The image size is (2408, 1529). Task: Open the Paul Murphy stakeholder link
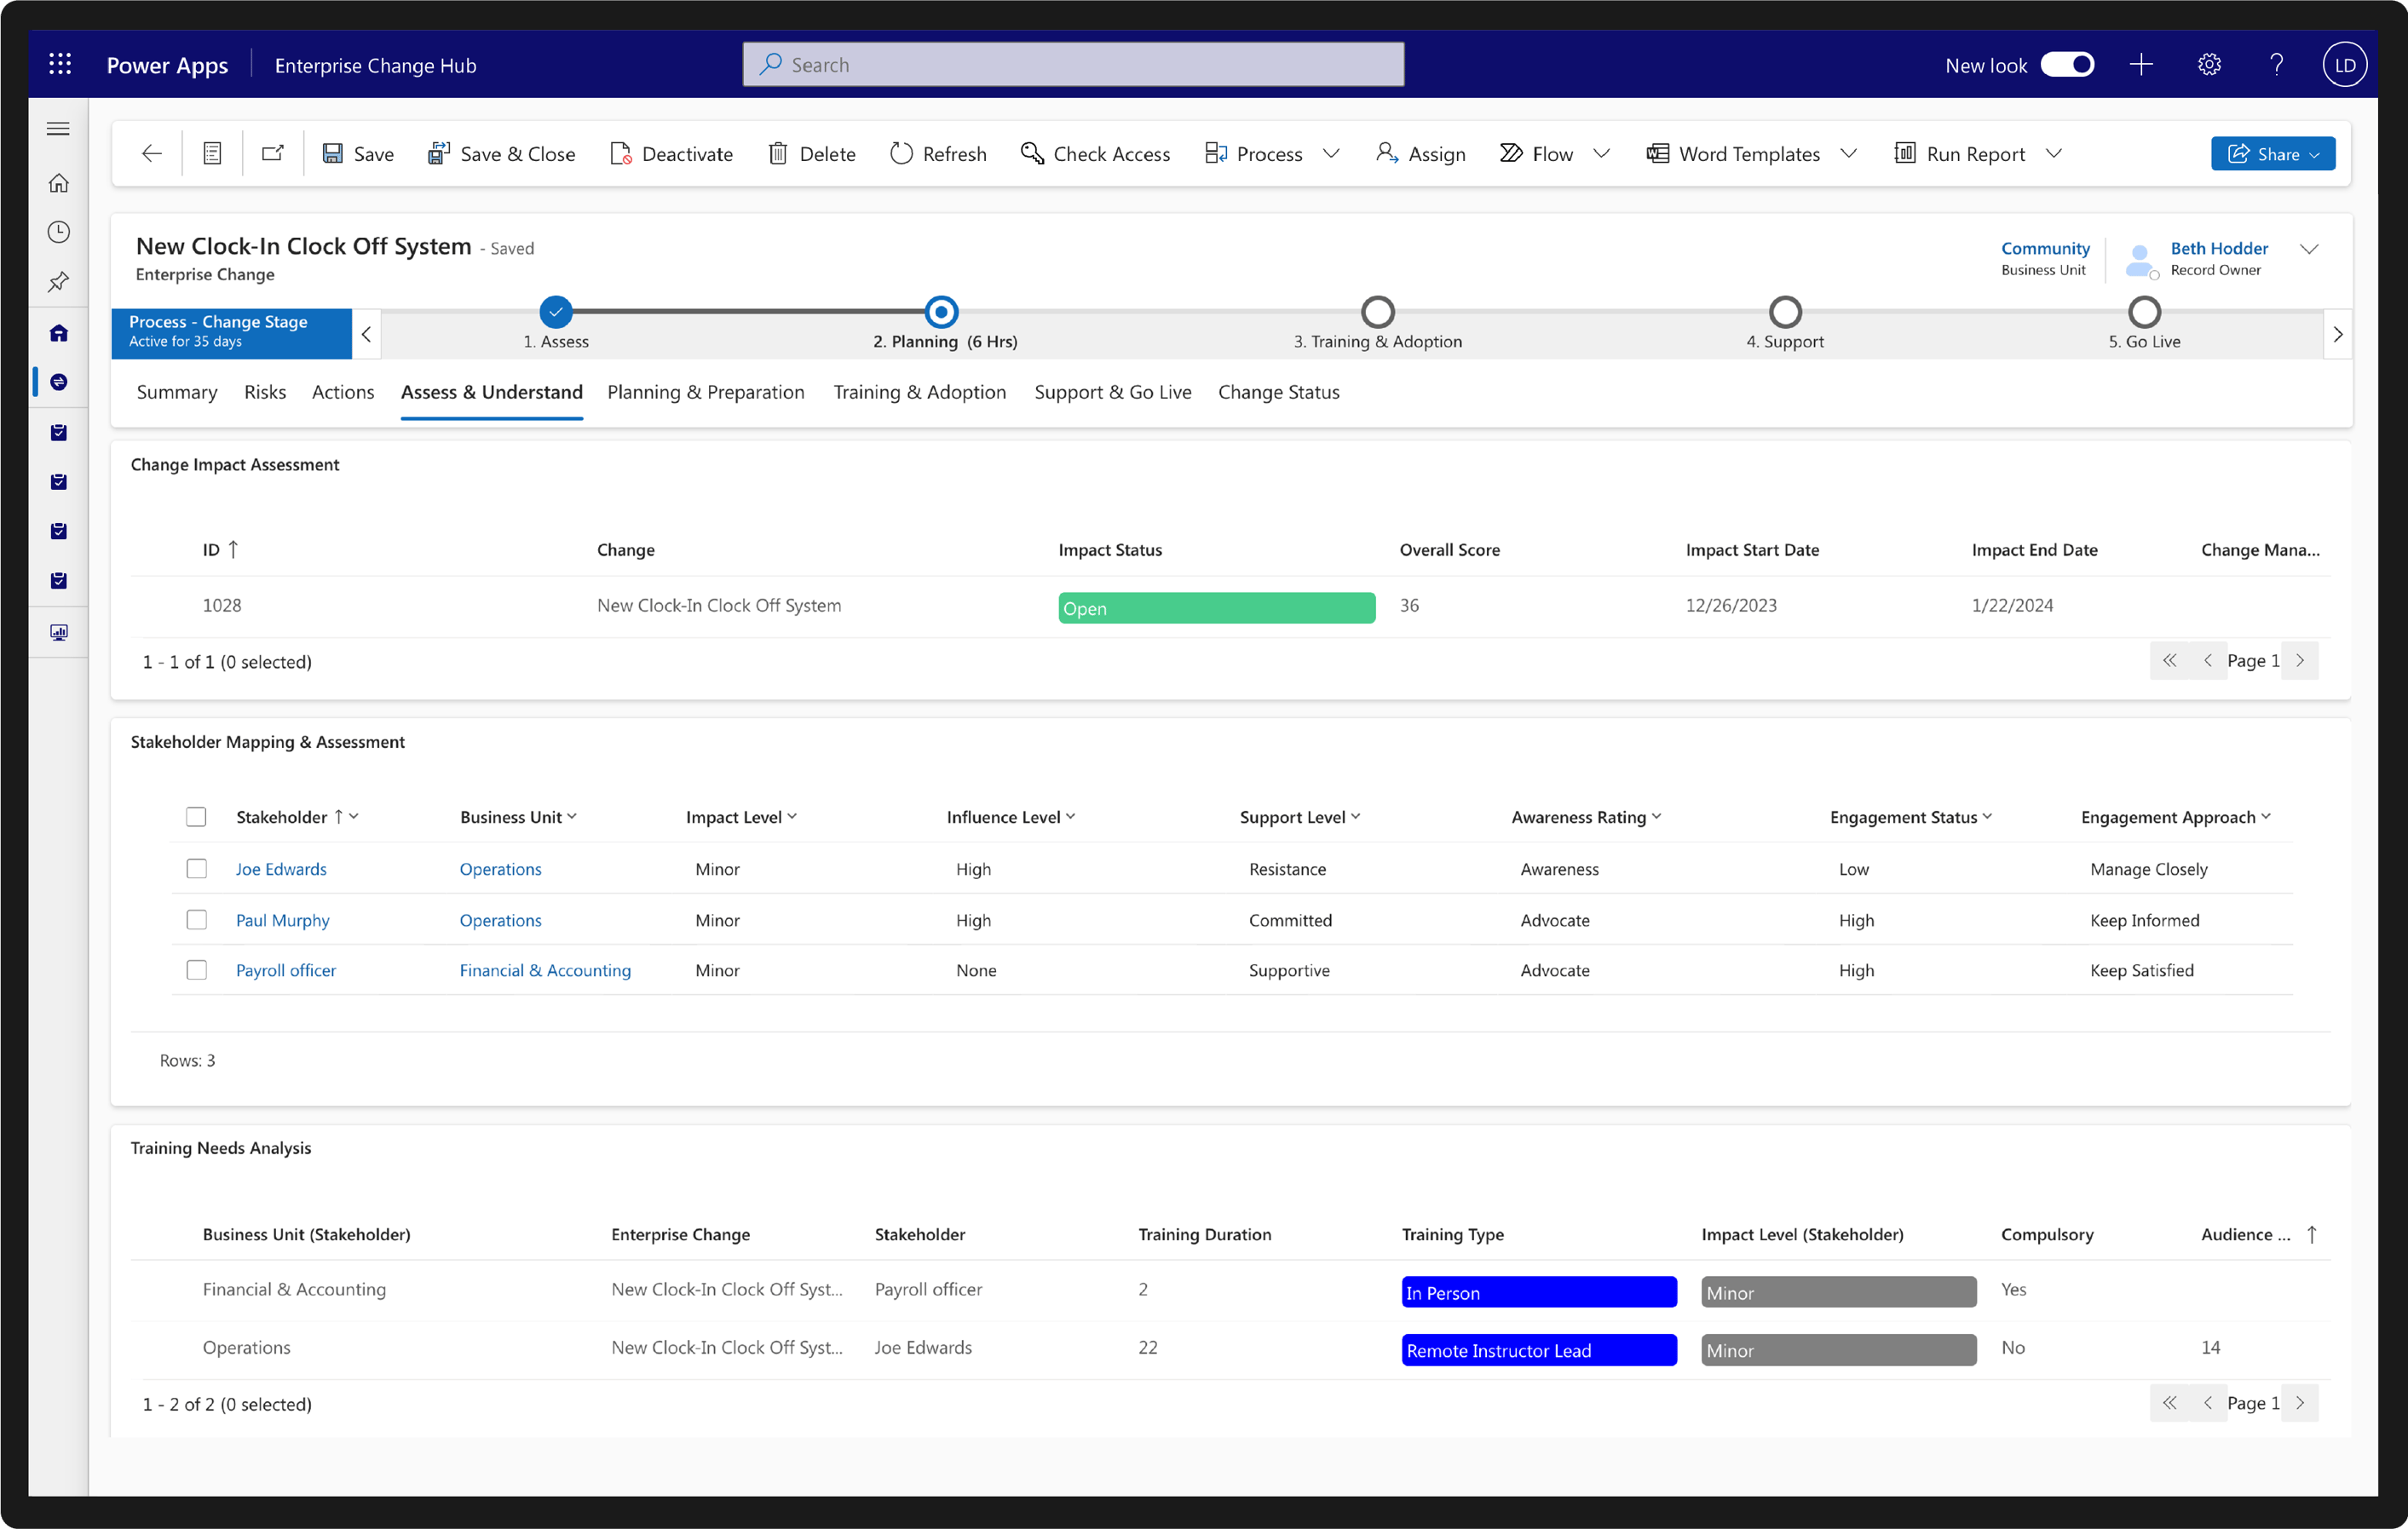282,920
